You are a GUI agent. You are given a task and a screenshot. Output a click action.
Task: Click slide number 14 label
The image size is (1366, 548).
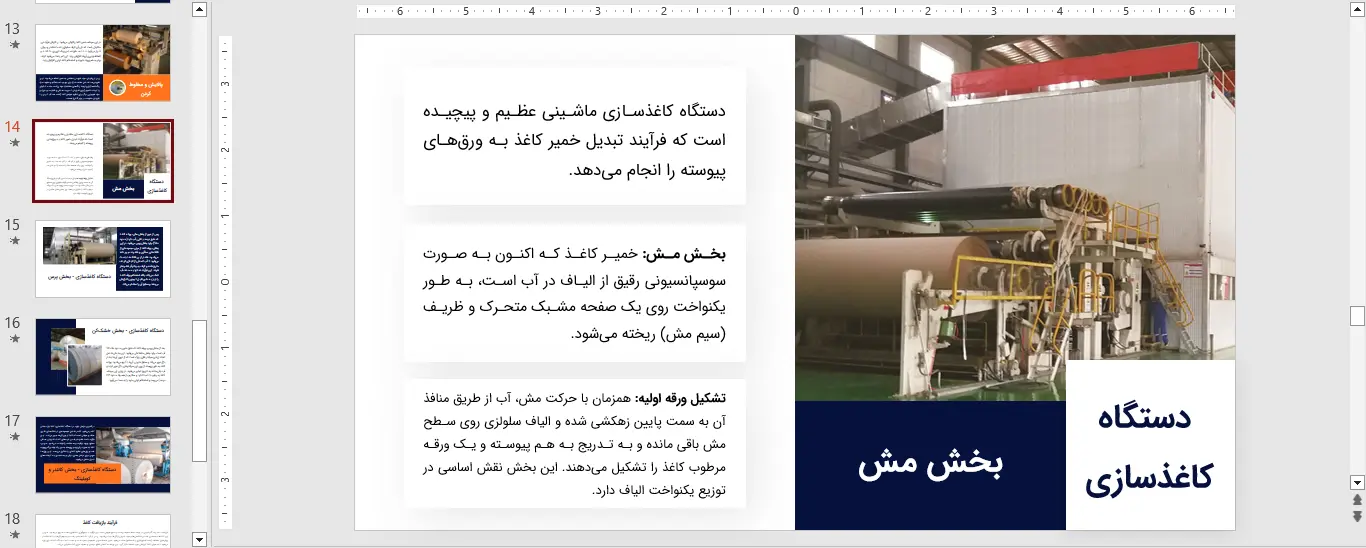point(13,127)
